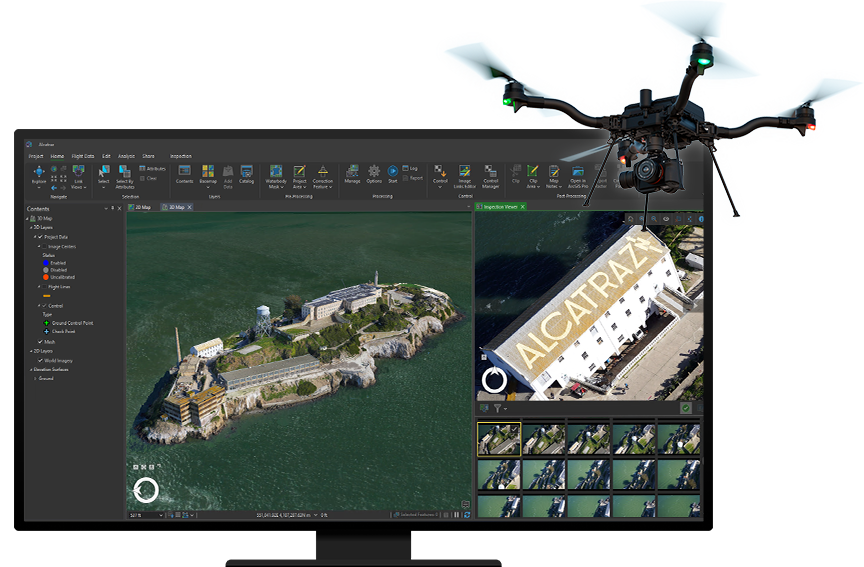
Task: Switch to the Edit ribbon tab
Action: (x=106, y=156)
